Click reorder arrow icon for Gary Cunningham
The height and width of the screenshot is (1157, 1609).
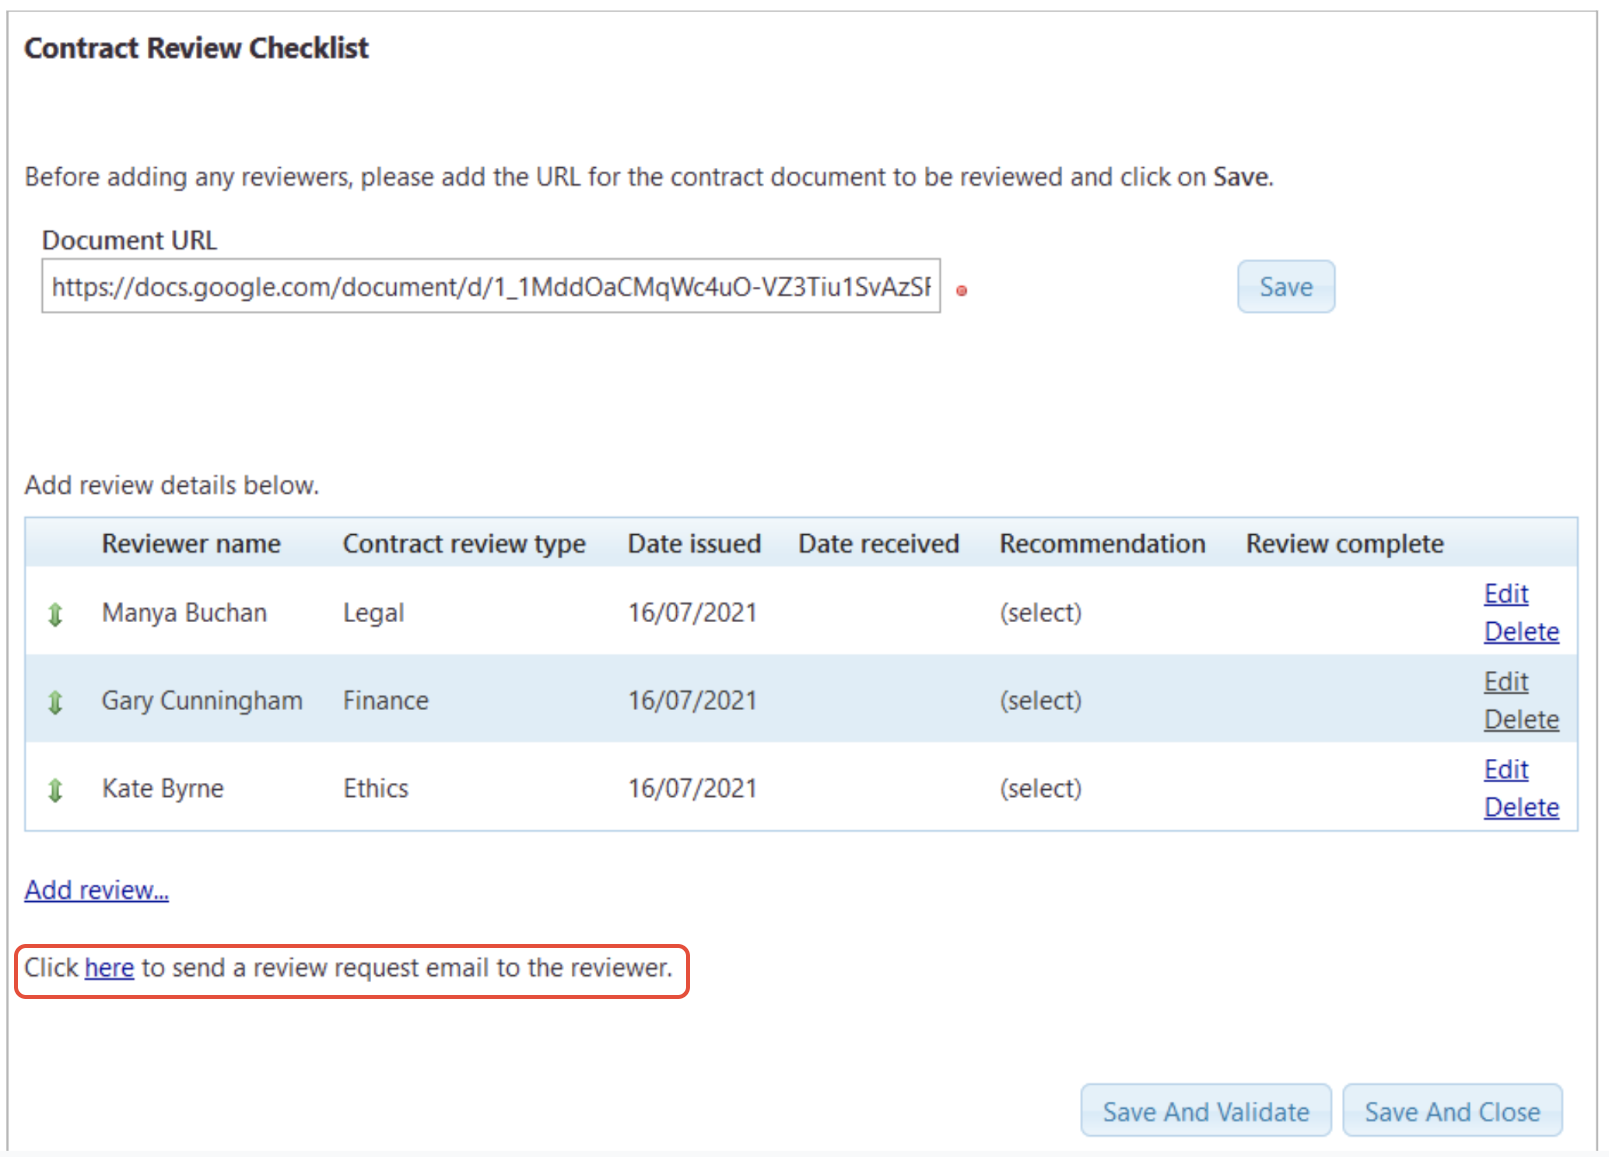point(56,702)
